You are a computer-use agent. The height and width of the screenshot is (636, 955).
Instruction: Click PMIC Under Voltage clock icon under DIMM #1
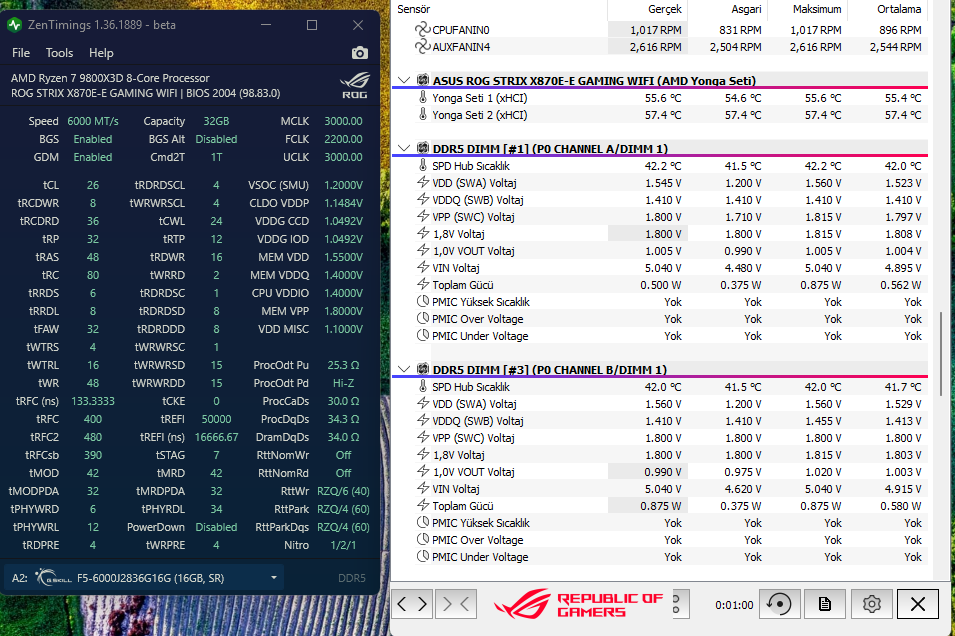(423, 335)
